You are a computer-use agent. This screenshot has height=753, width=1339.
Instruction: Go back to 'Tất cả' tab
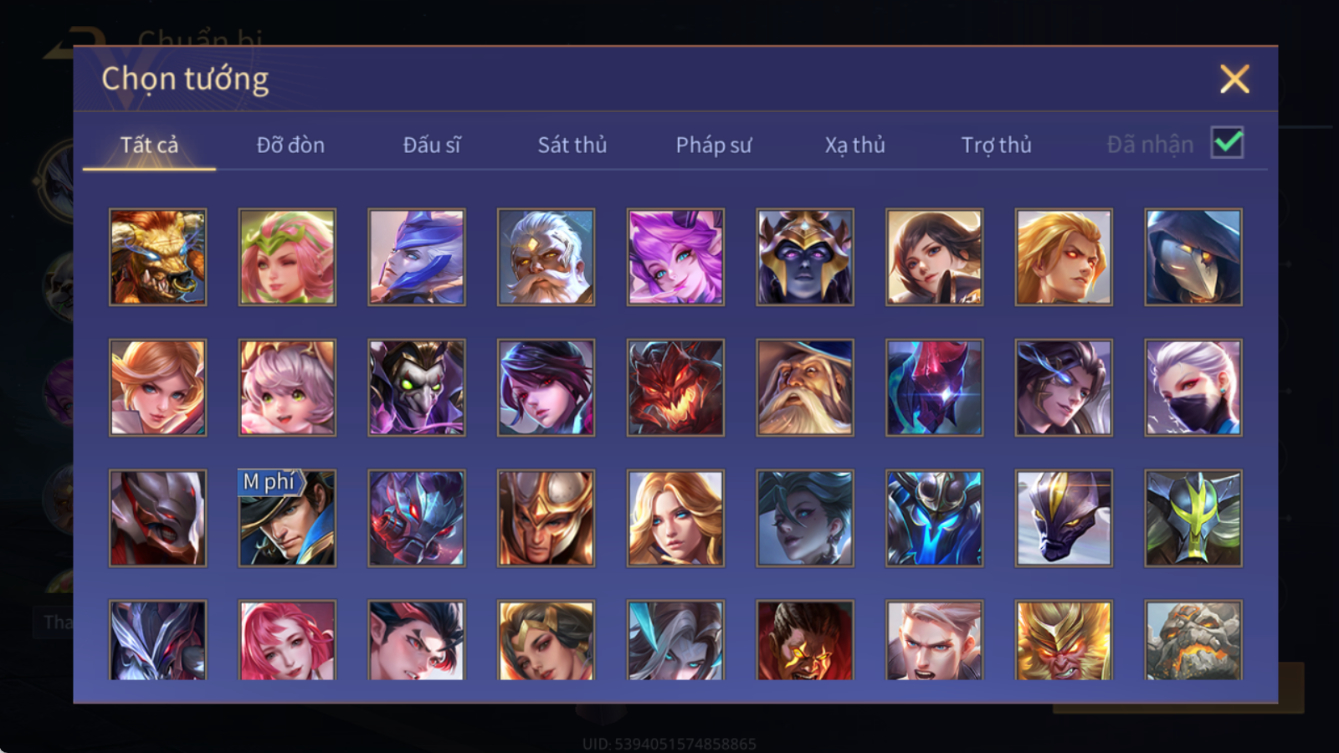coord(149,145)
